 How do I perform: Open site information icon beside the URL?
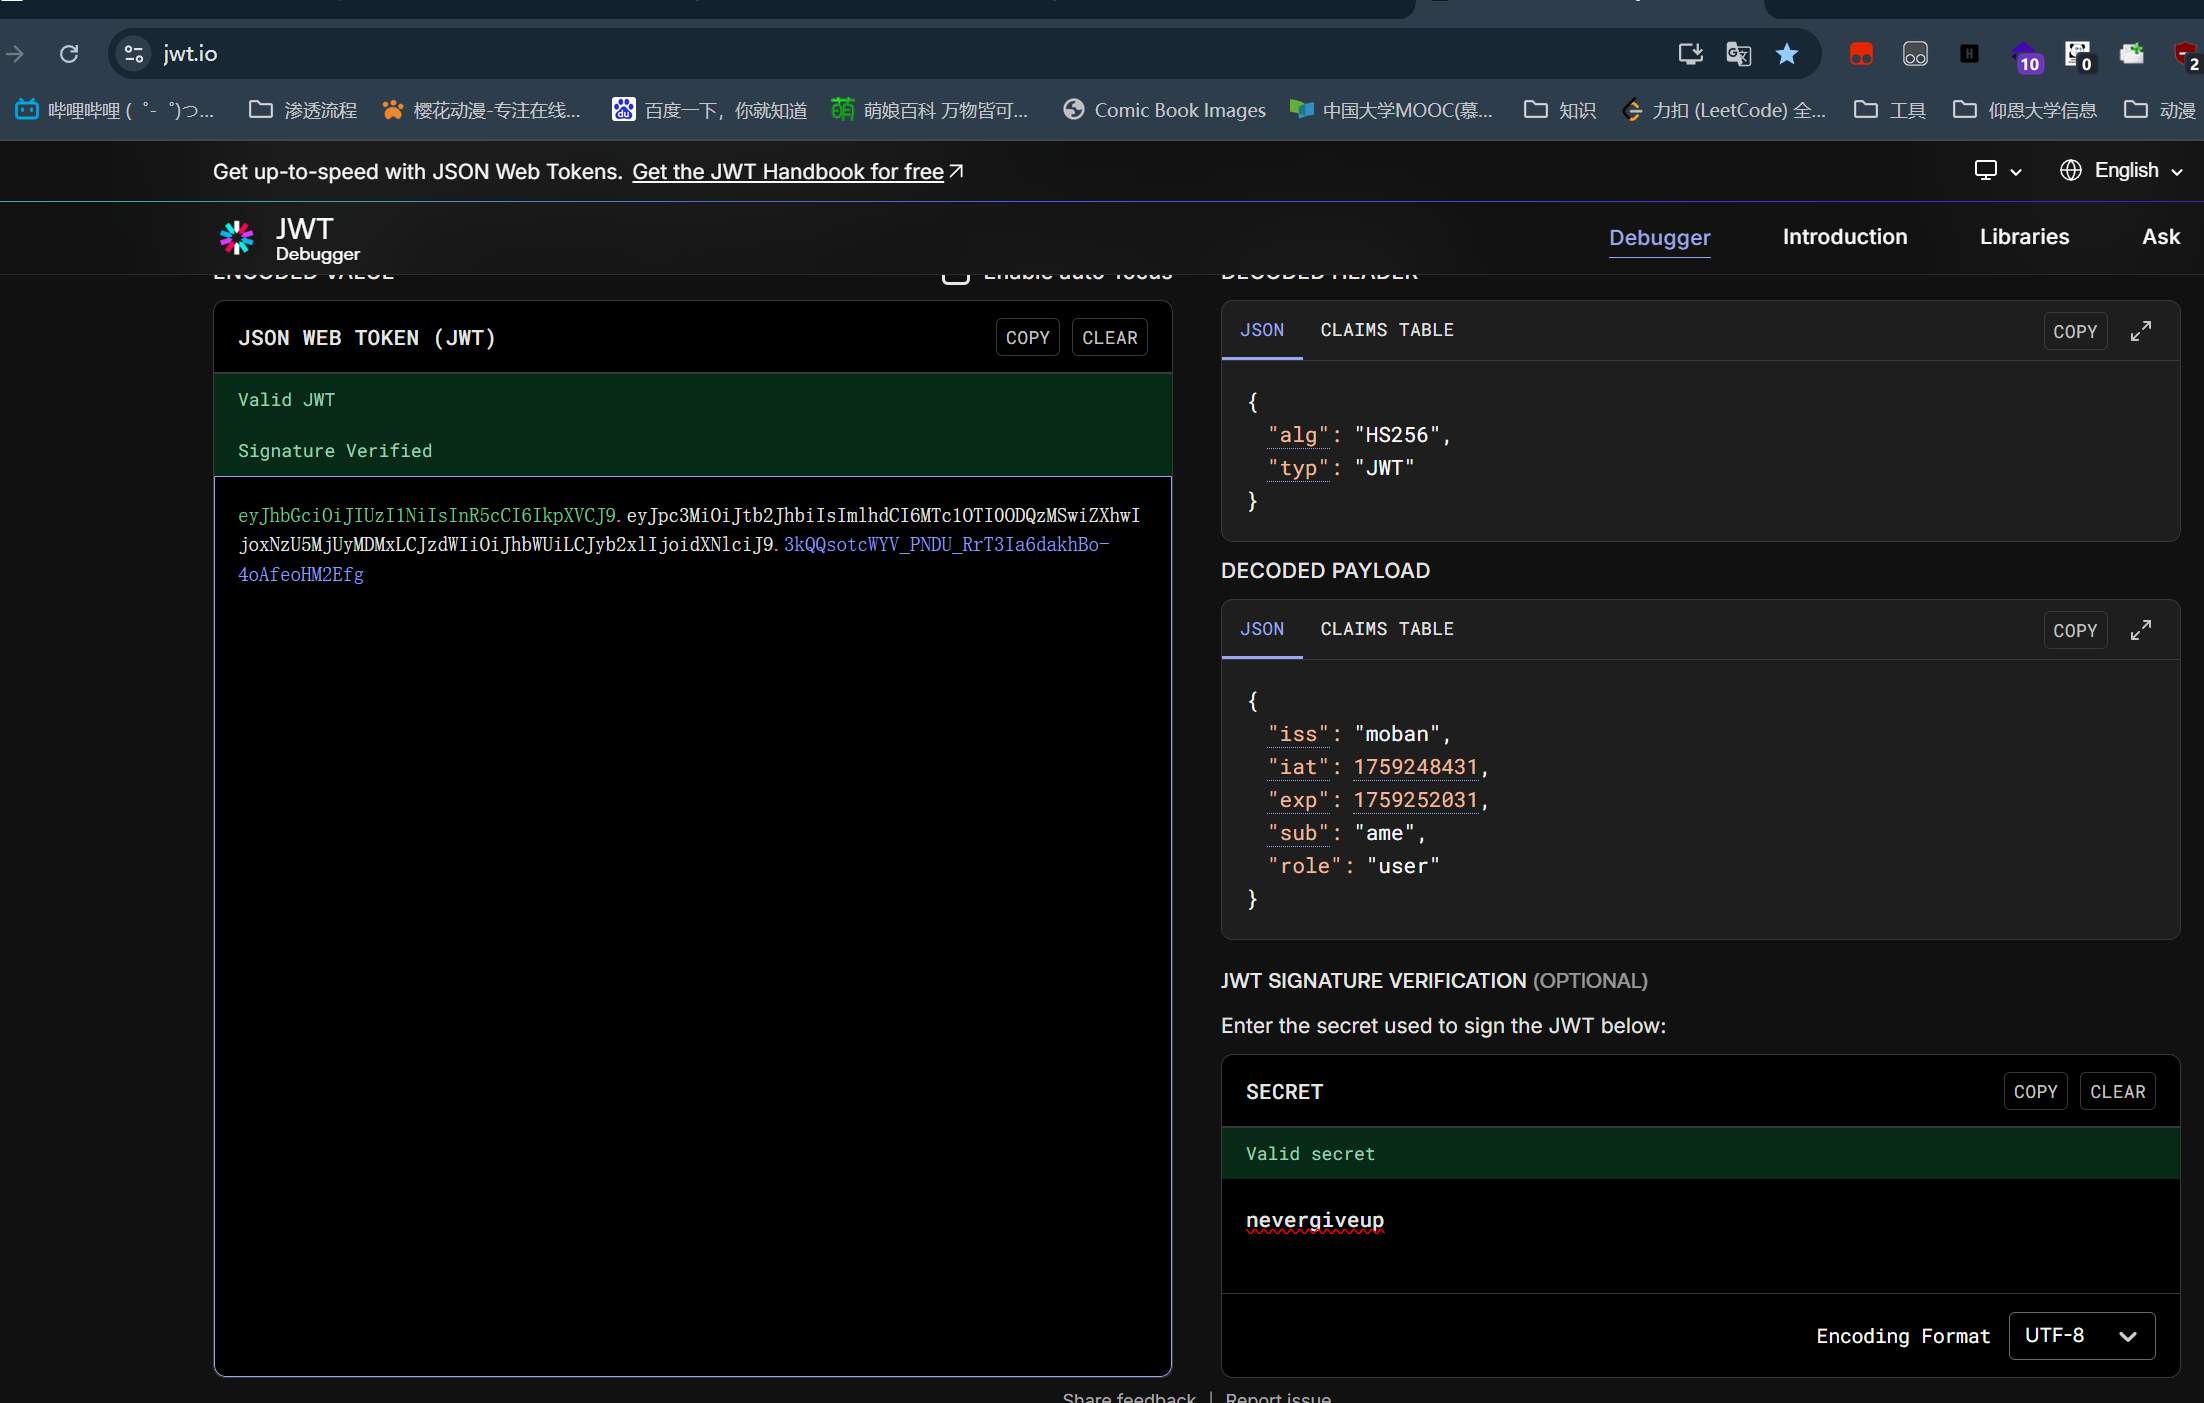[x=134, y=54]
